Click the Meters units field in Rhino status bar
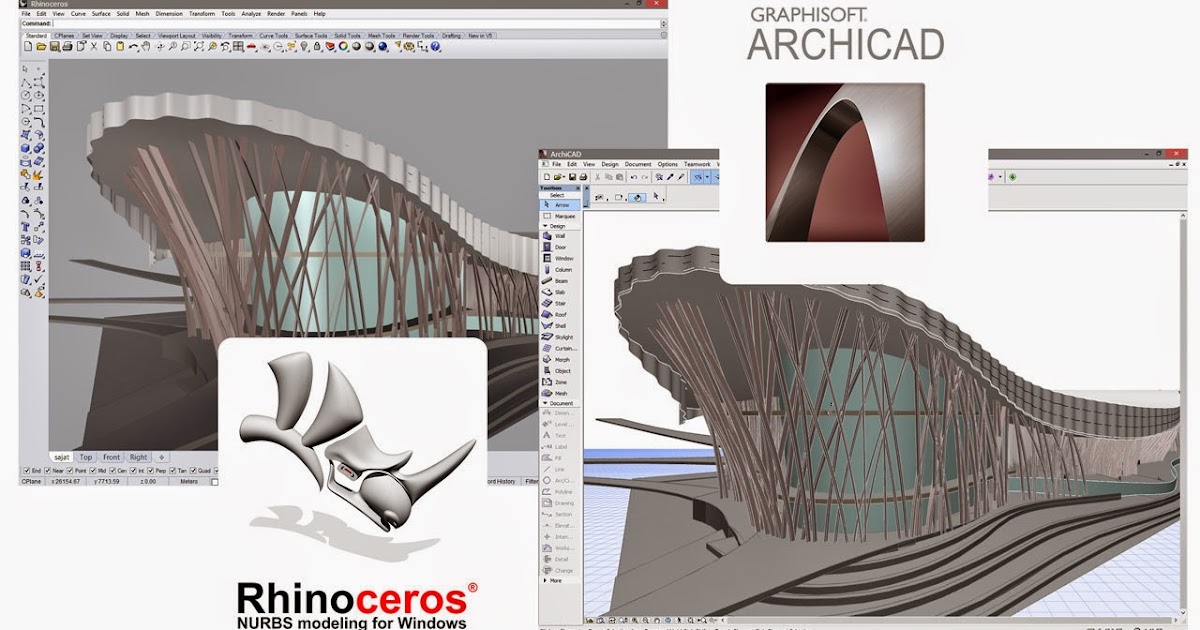Viewport: 1200px width, 630px height. pyautogui.click(x=189, y=481)
